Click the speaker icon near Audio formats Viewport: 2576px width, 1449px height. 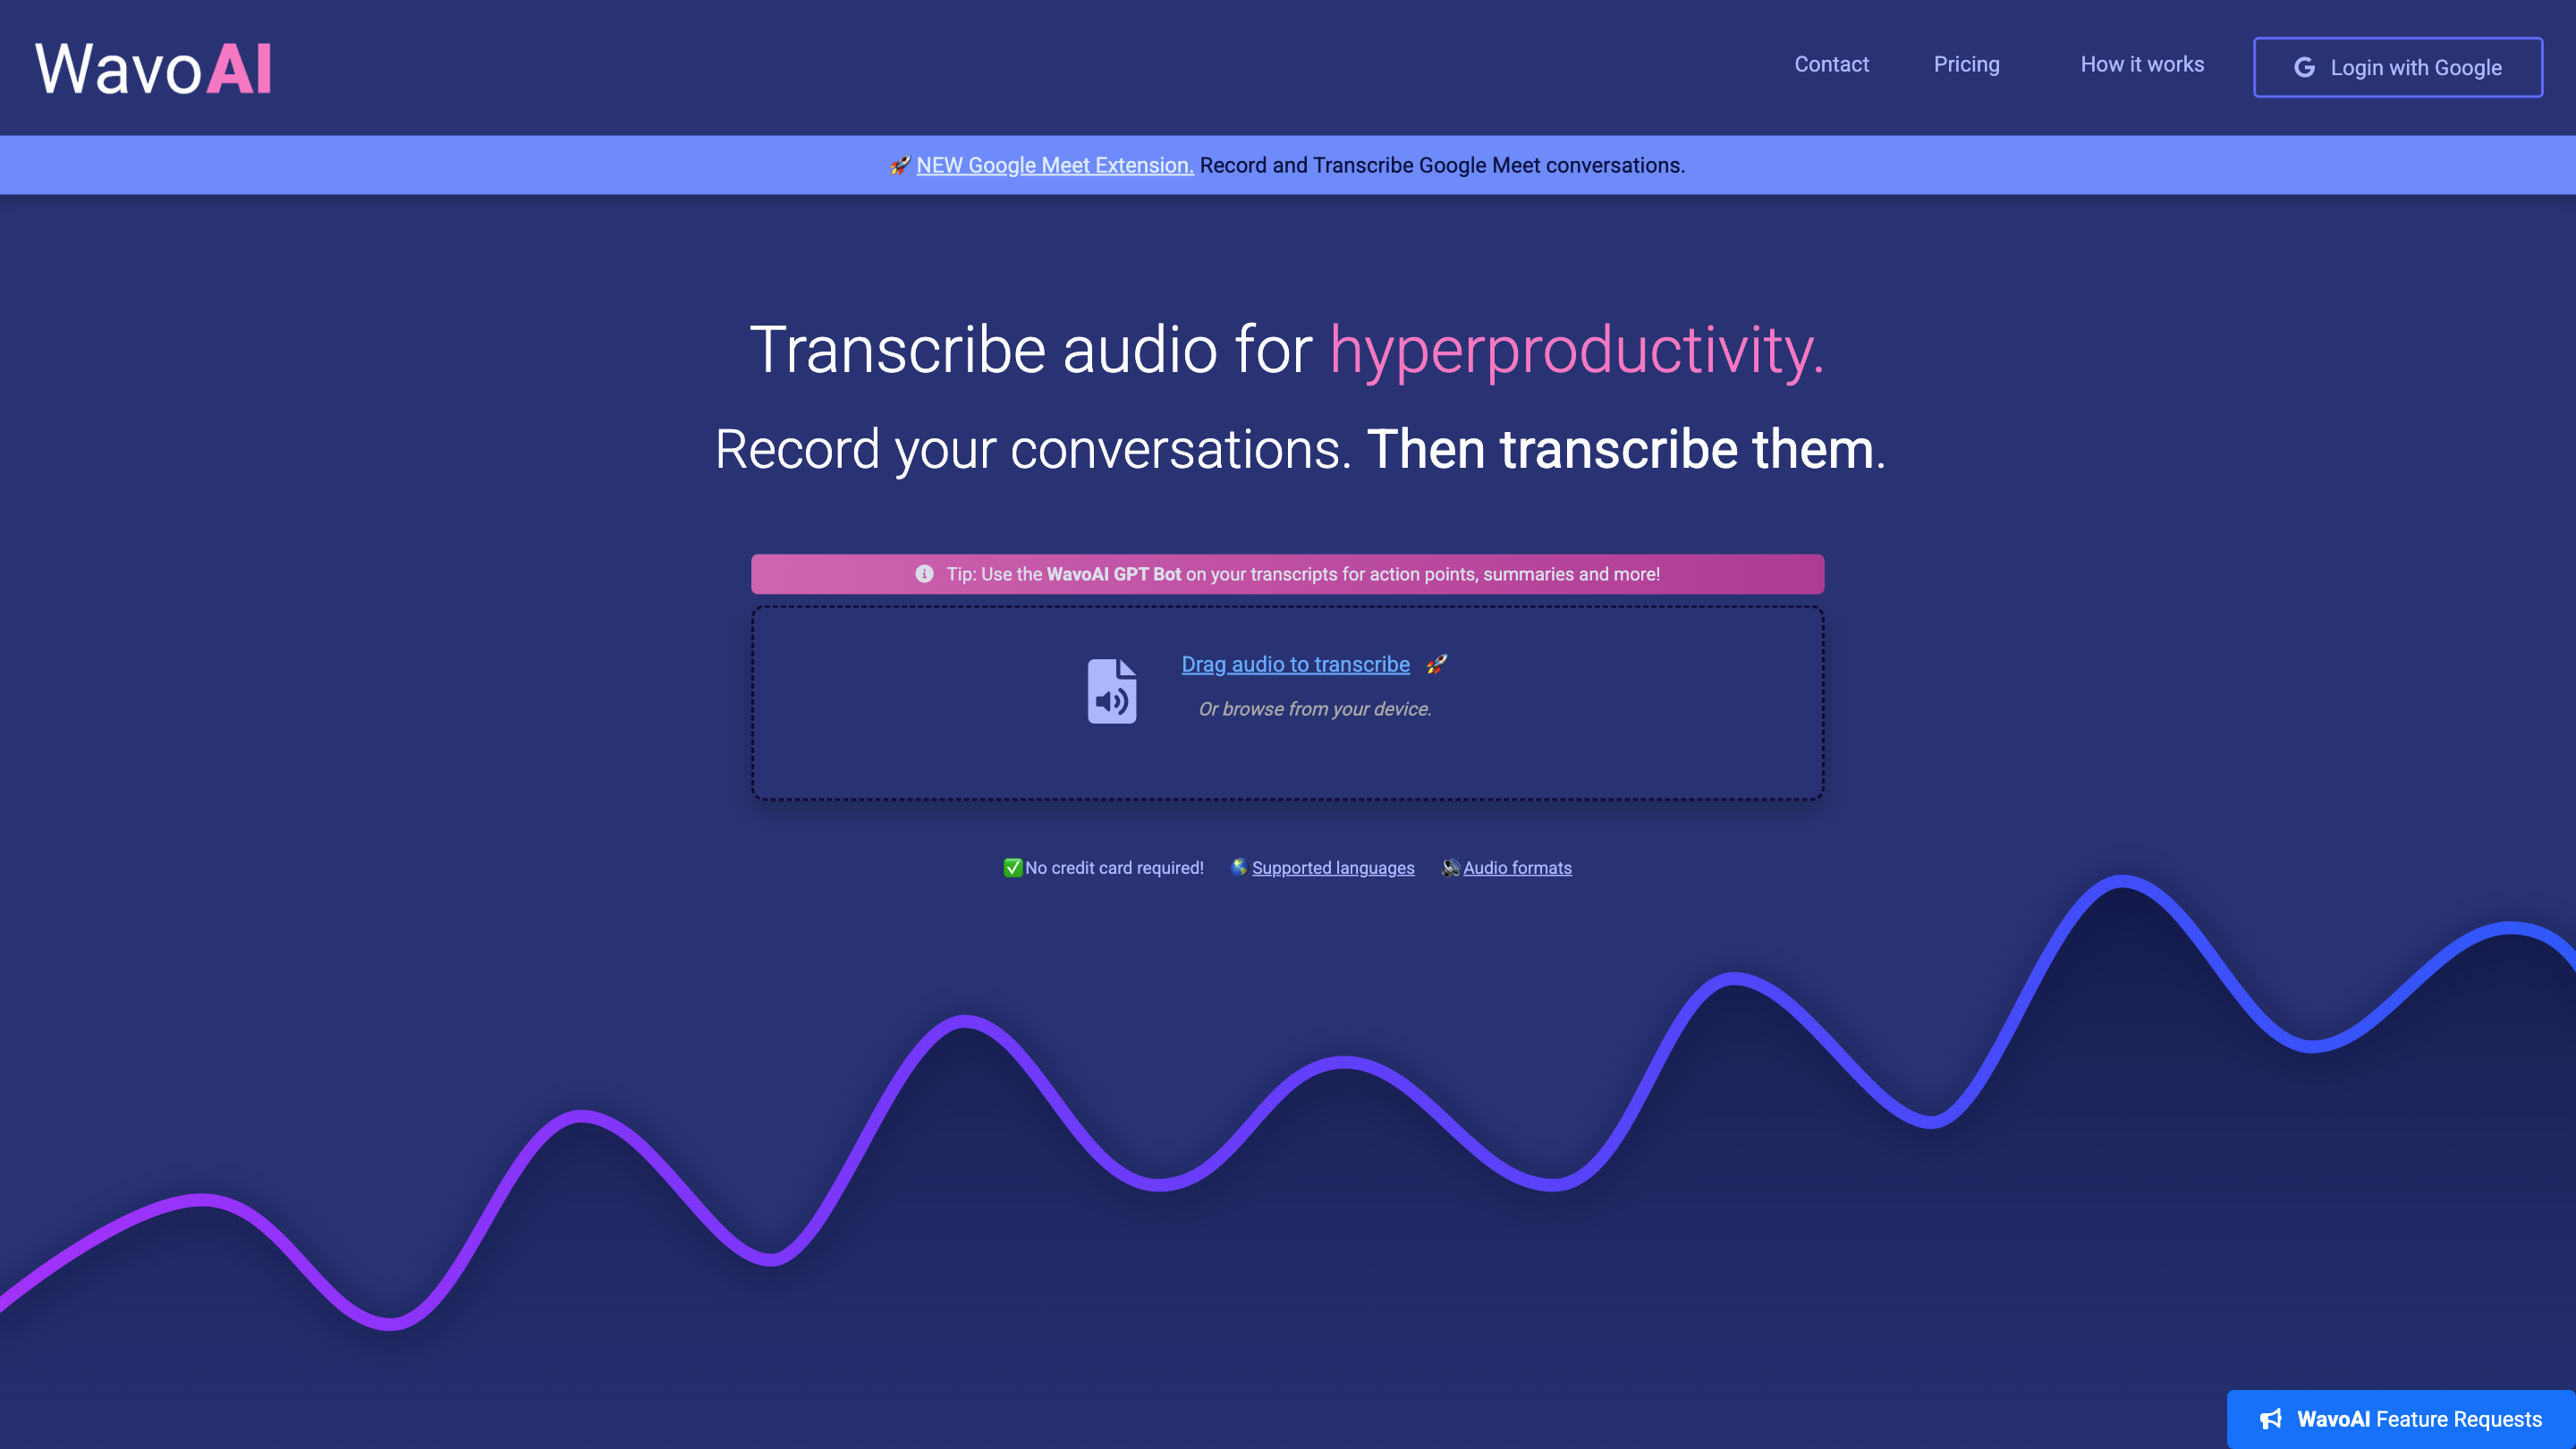pos(1450,867)
